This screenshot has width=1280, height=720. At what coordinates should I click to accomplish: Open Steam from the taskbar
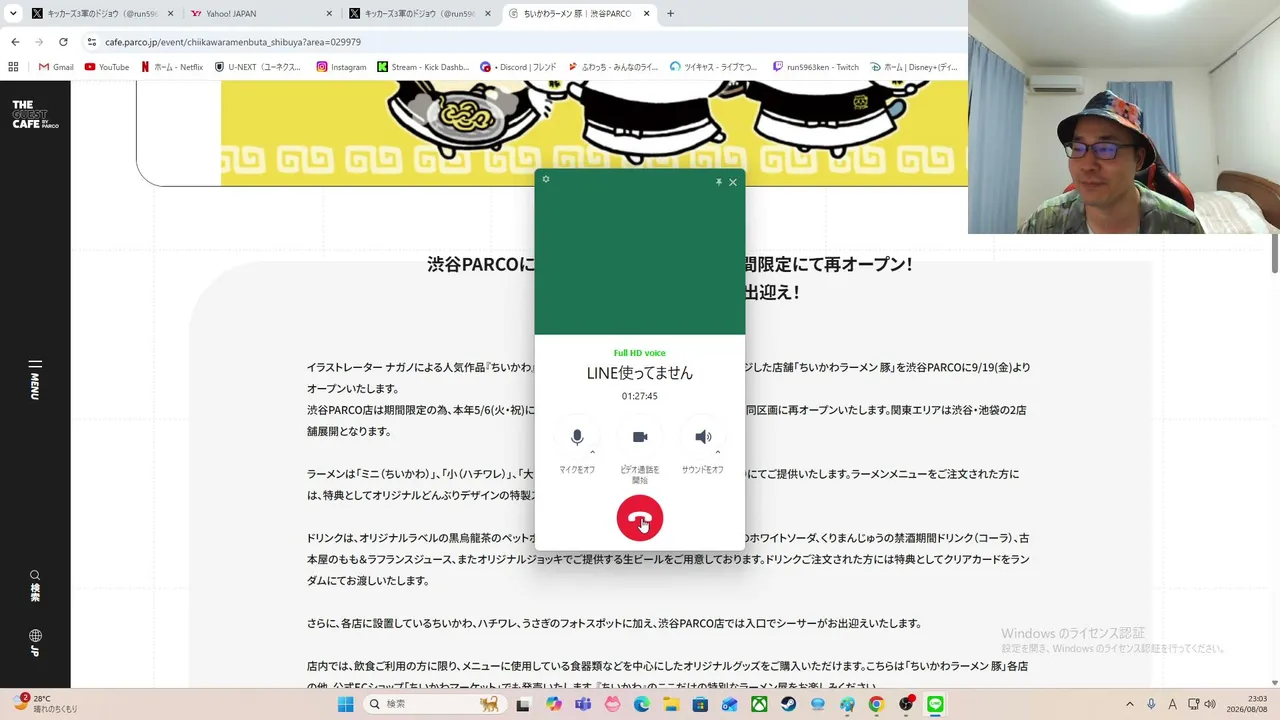point(789,704)
